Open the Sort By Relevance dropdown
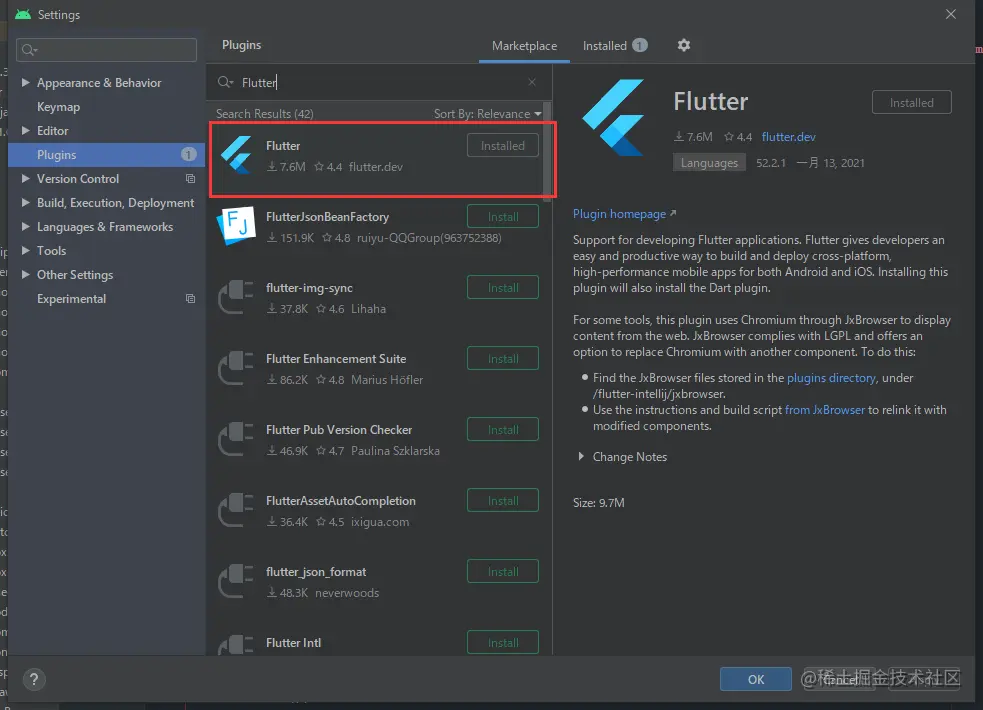 (487, 114)
